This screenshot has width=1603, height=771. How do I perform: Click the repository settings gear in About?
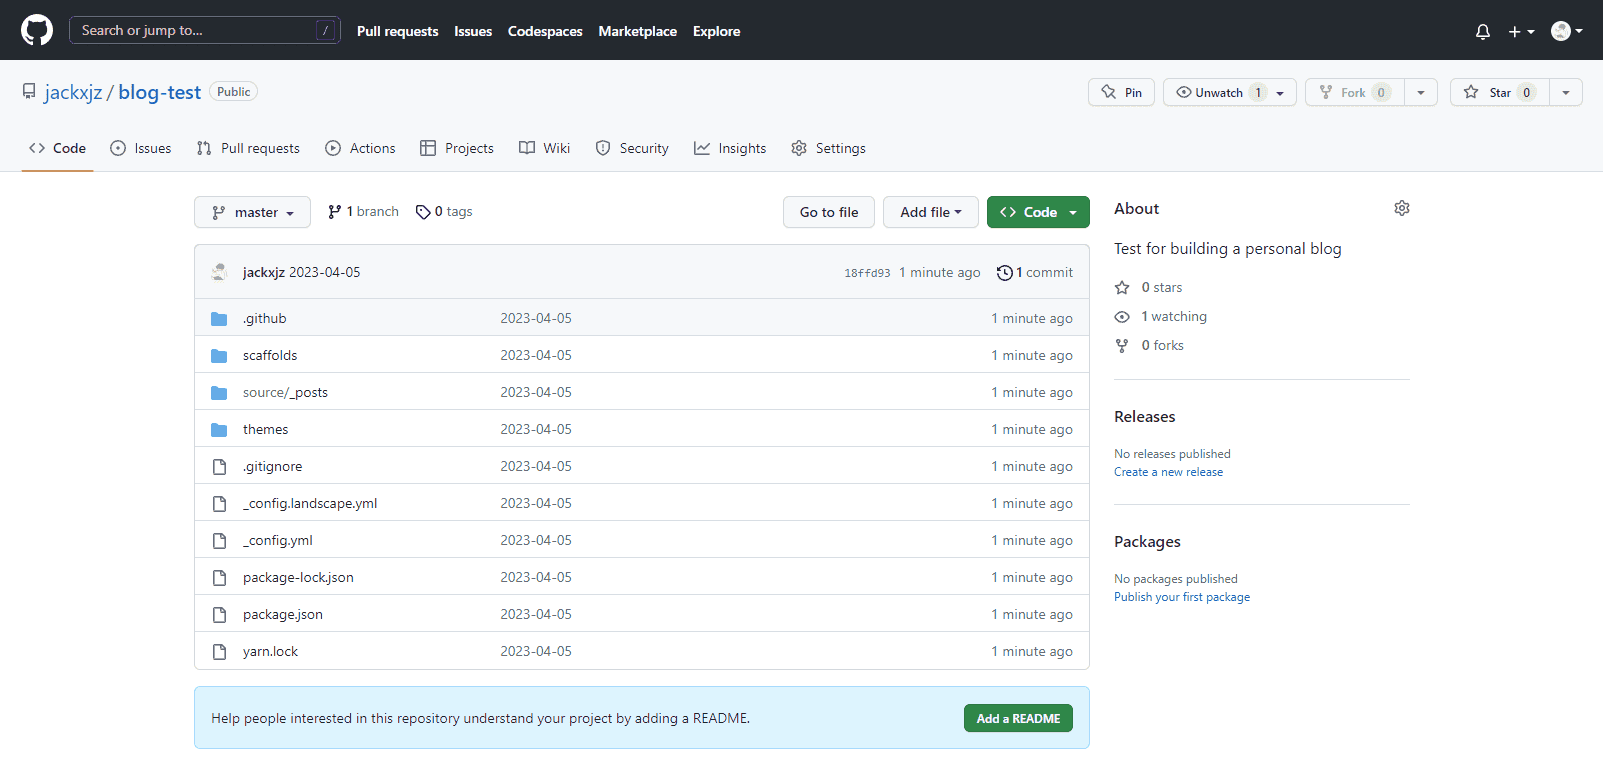[1402, 208]
